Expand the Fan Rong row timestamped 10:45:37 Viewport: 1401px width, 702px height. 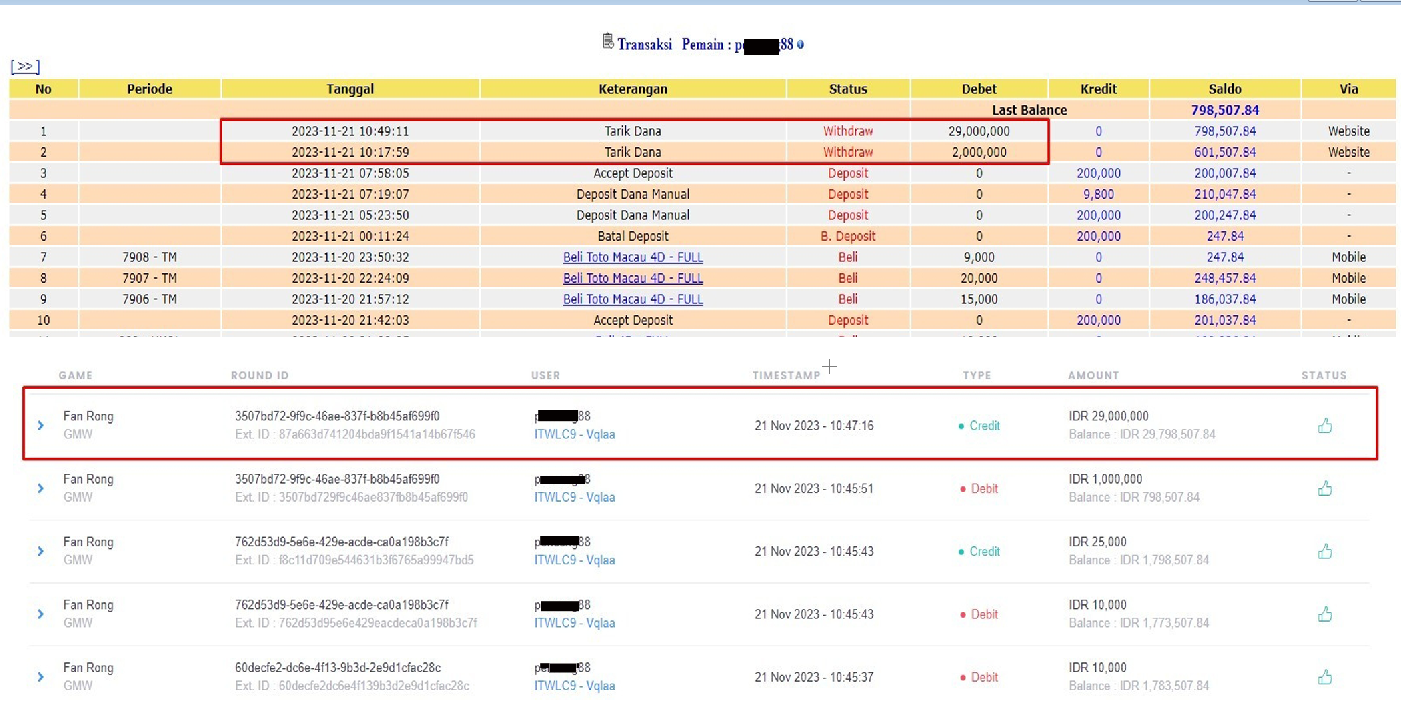41,677
